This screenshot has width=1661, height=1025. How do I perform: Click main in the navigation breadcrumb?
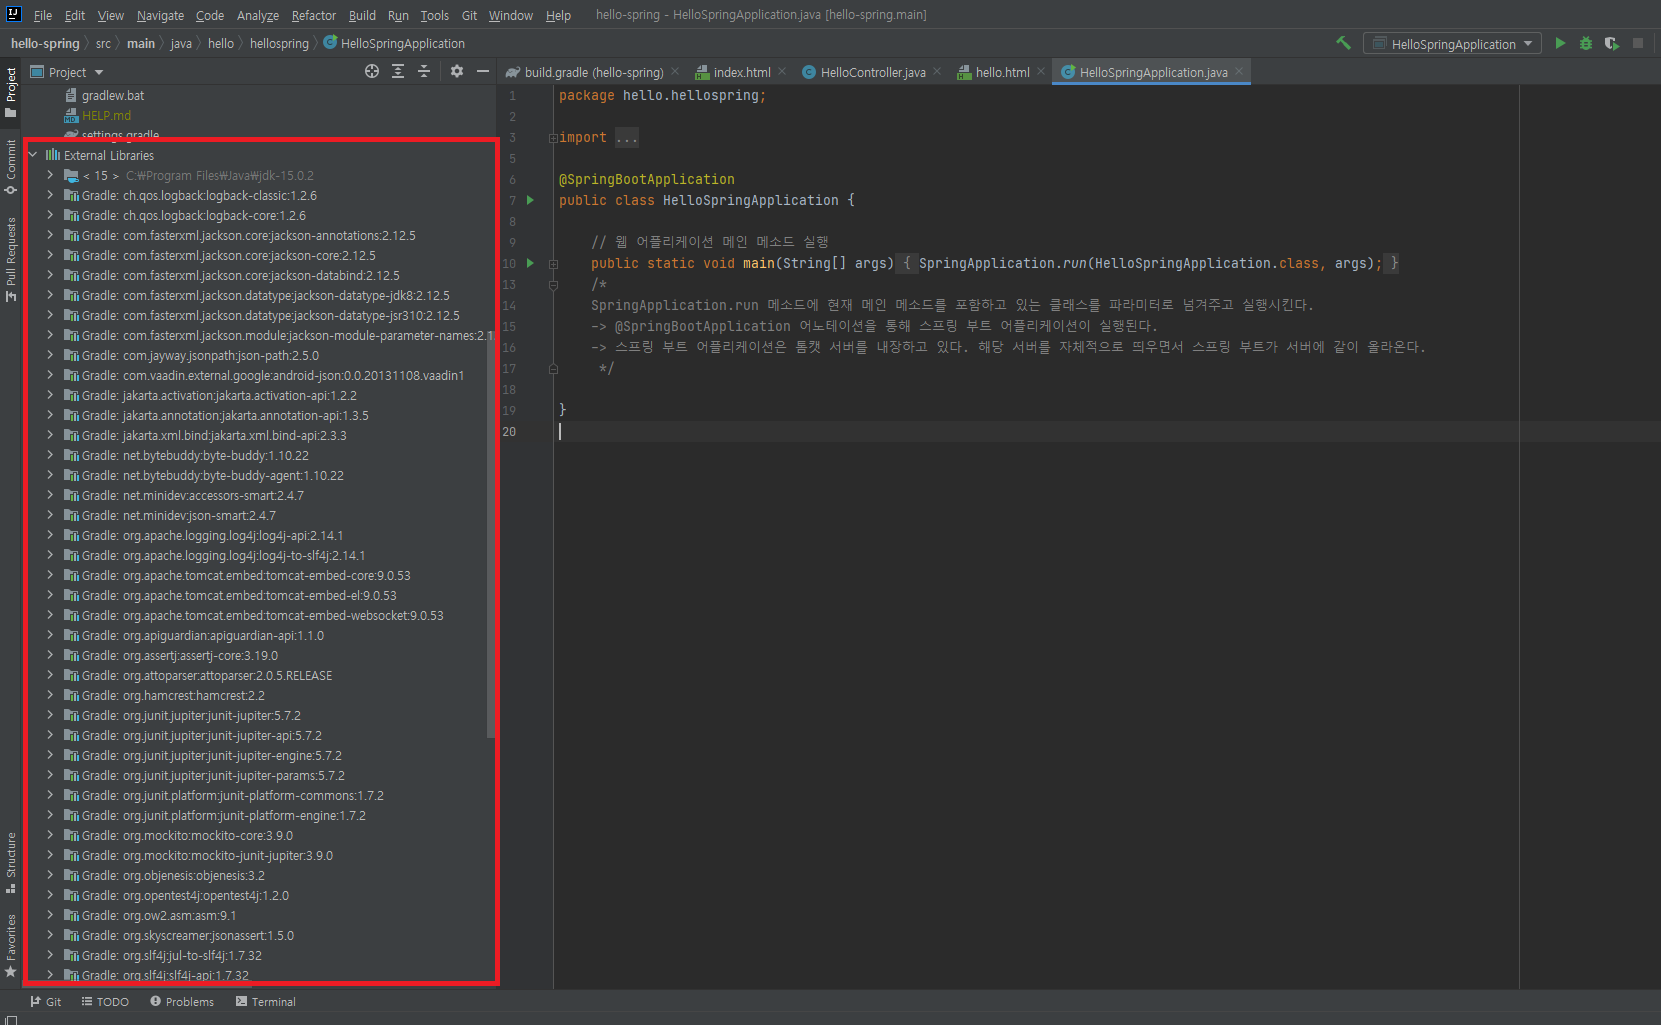click(141, 43)
